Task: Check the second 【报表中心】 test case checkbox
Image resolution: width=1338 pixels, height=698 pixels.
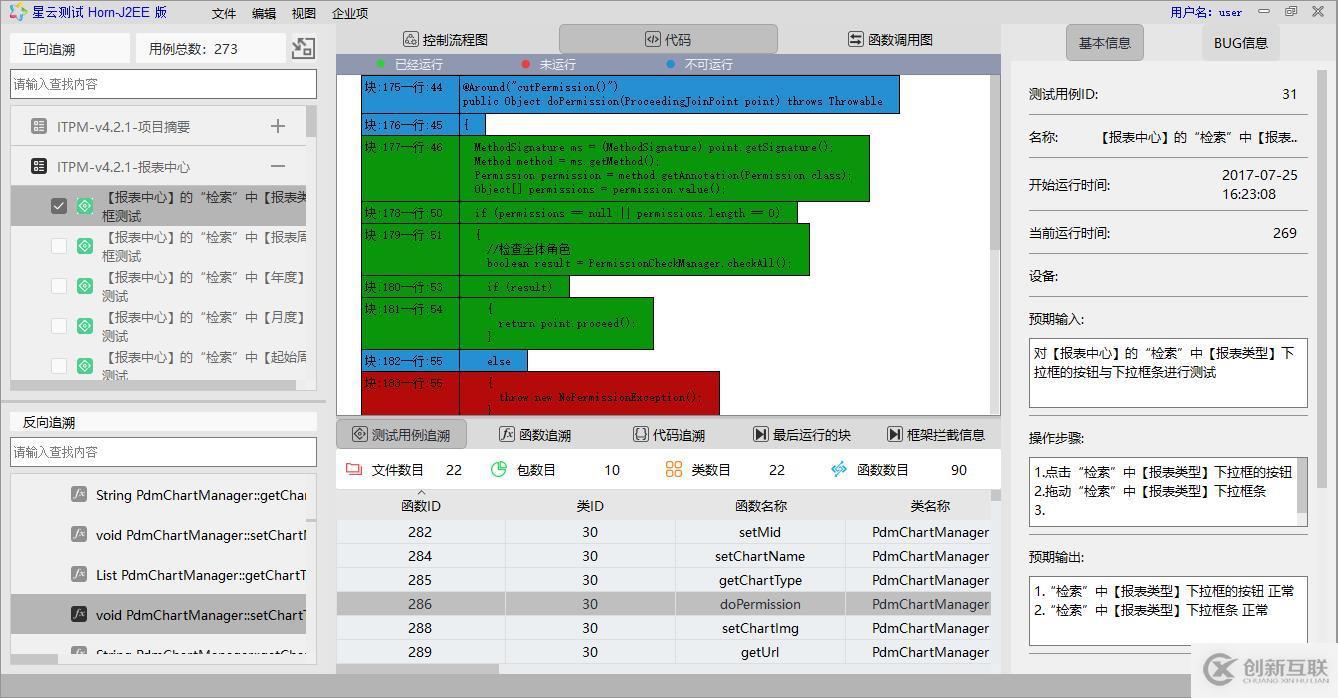Action: click(x=58, y=245)
